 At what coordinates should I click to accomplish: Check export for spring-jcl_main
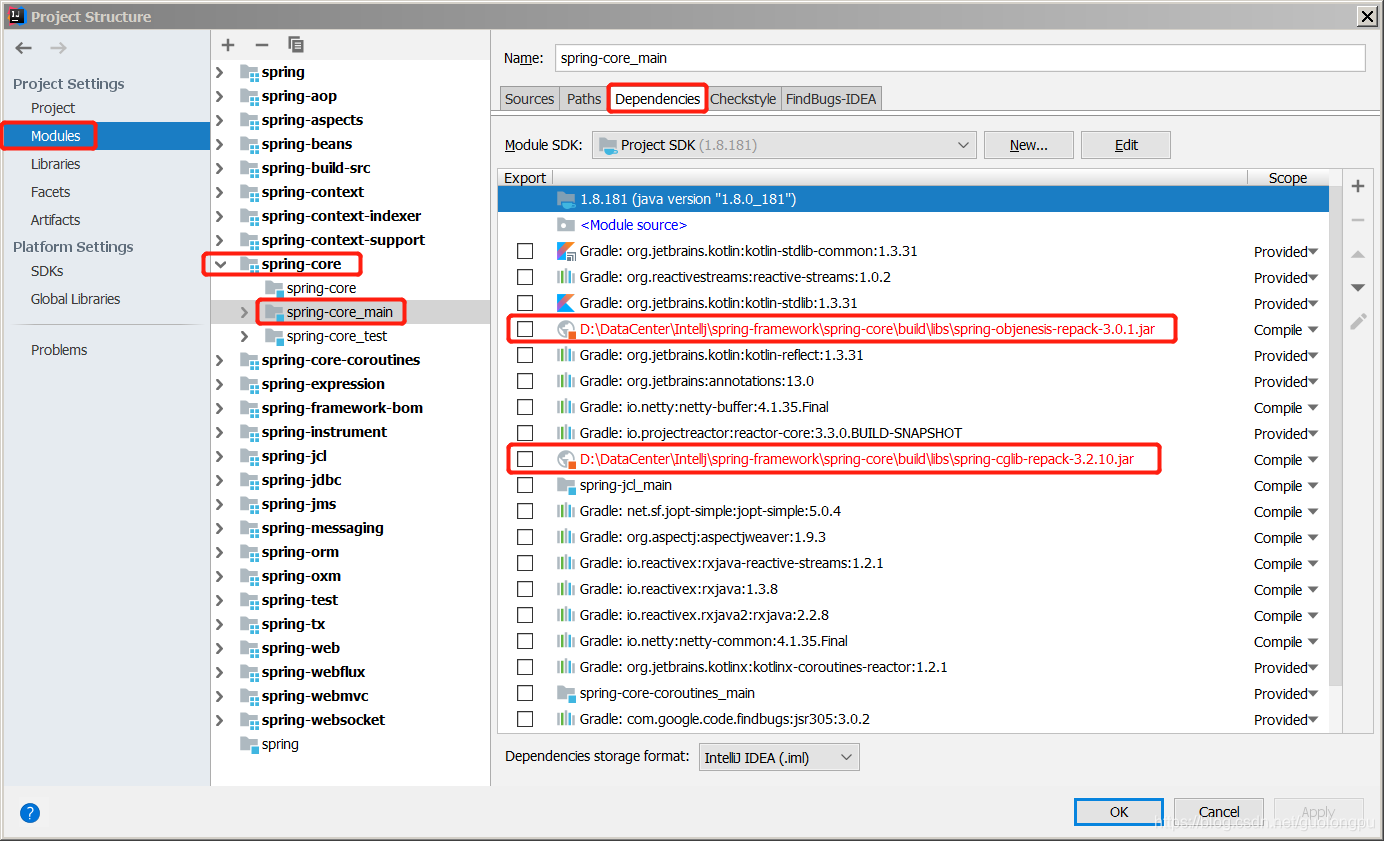[525, 485]
